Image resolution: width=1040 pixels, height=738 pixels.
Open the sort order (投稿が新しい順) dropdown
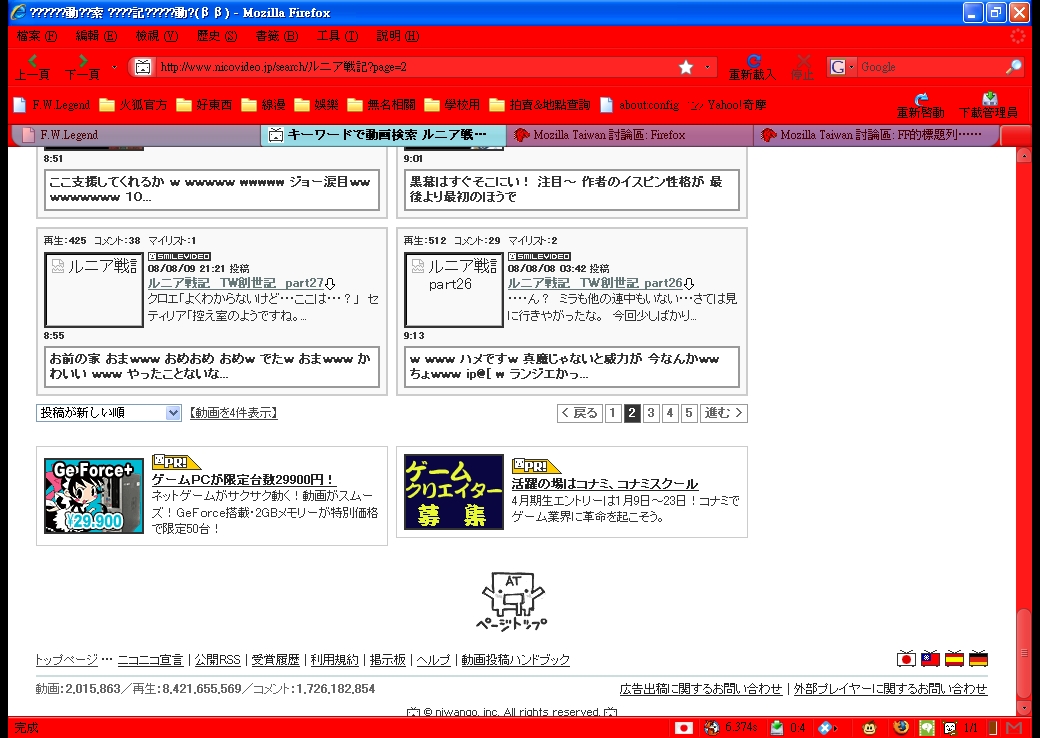pyautogui.click(x=109, y=413)
